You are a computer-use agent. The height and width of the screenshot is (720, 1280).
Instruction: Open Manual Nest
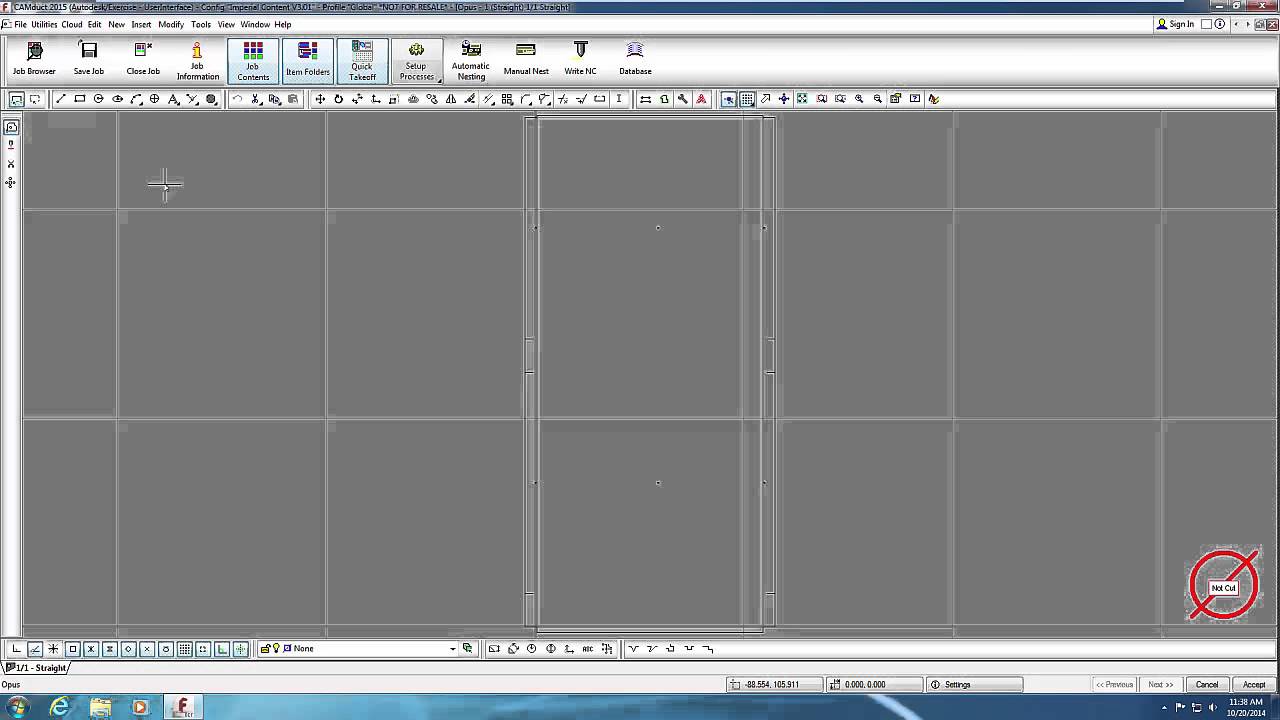526,60
